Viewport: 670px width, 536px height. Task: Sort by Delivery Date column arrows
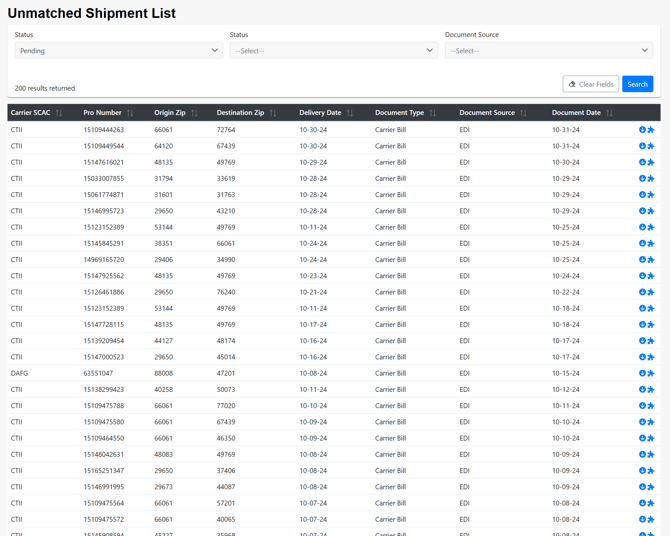[x=350, y=113]
